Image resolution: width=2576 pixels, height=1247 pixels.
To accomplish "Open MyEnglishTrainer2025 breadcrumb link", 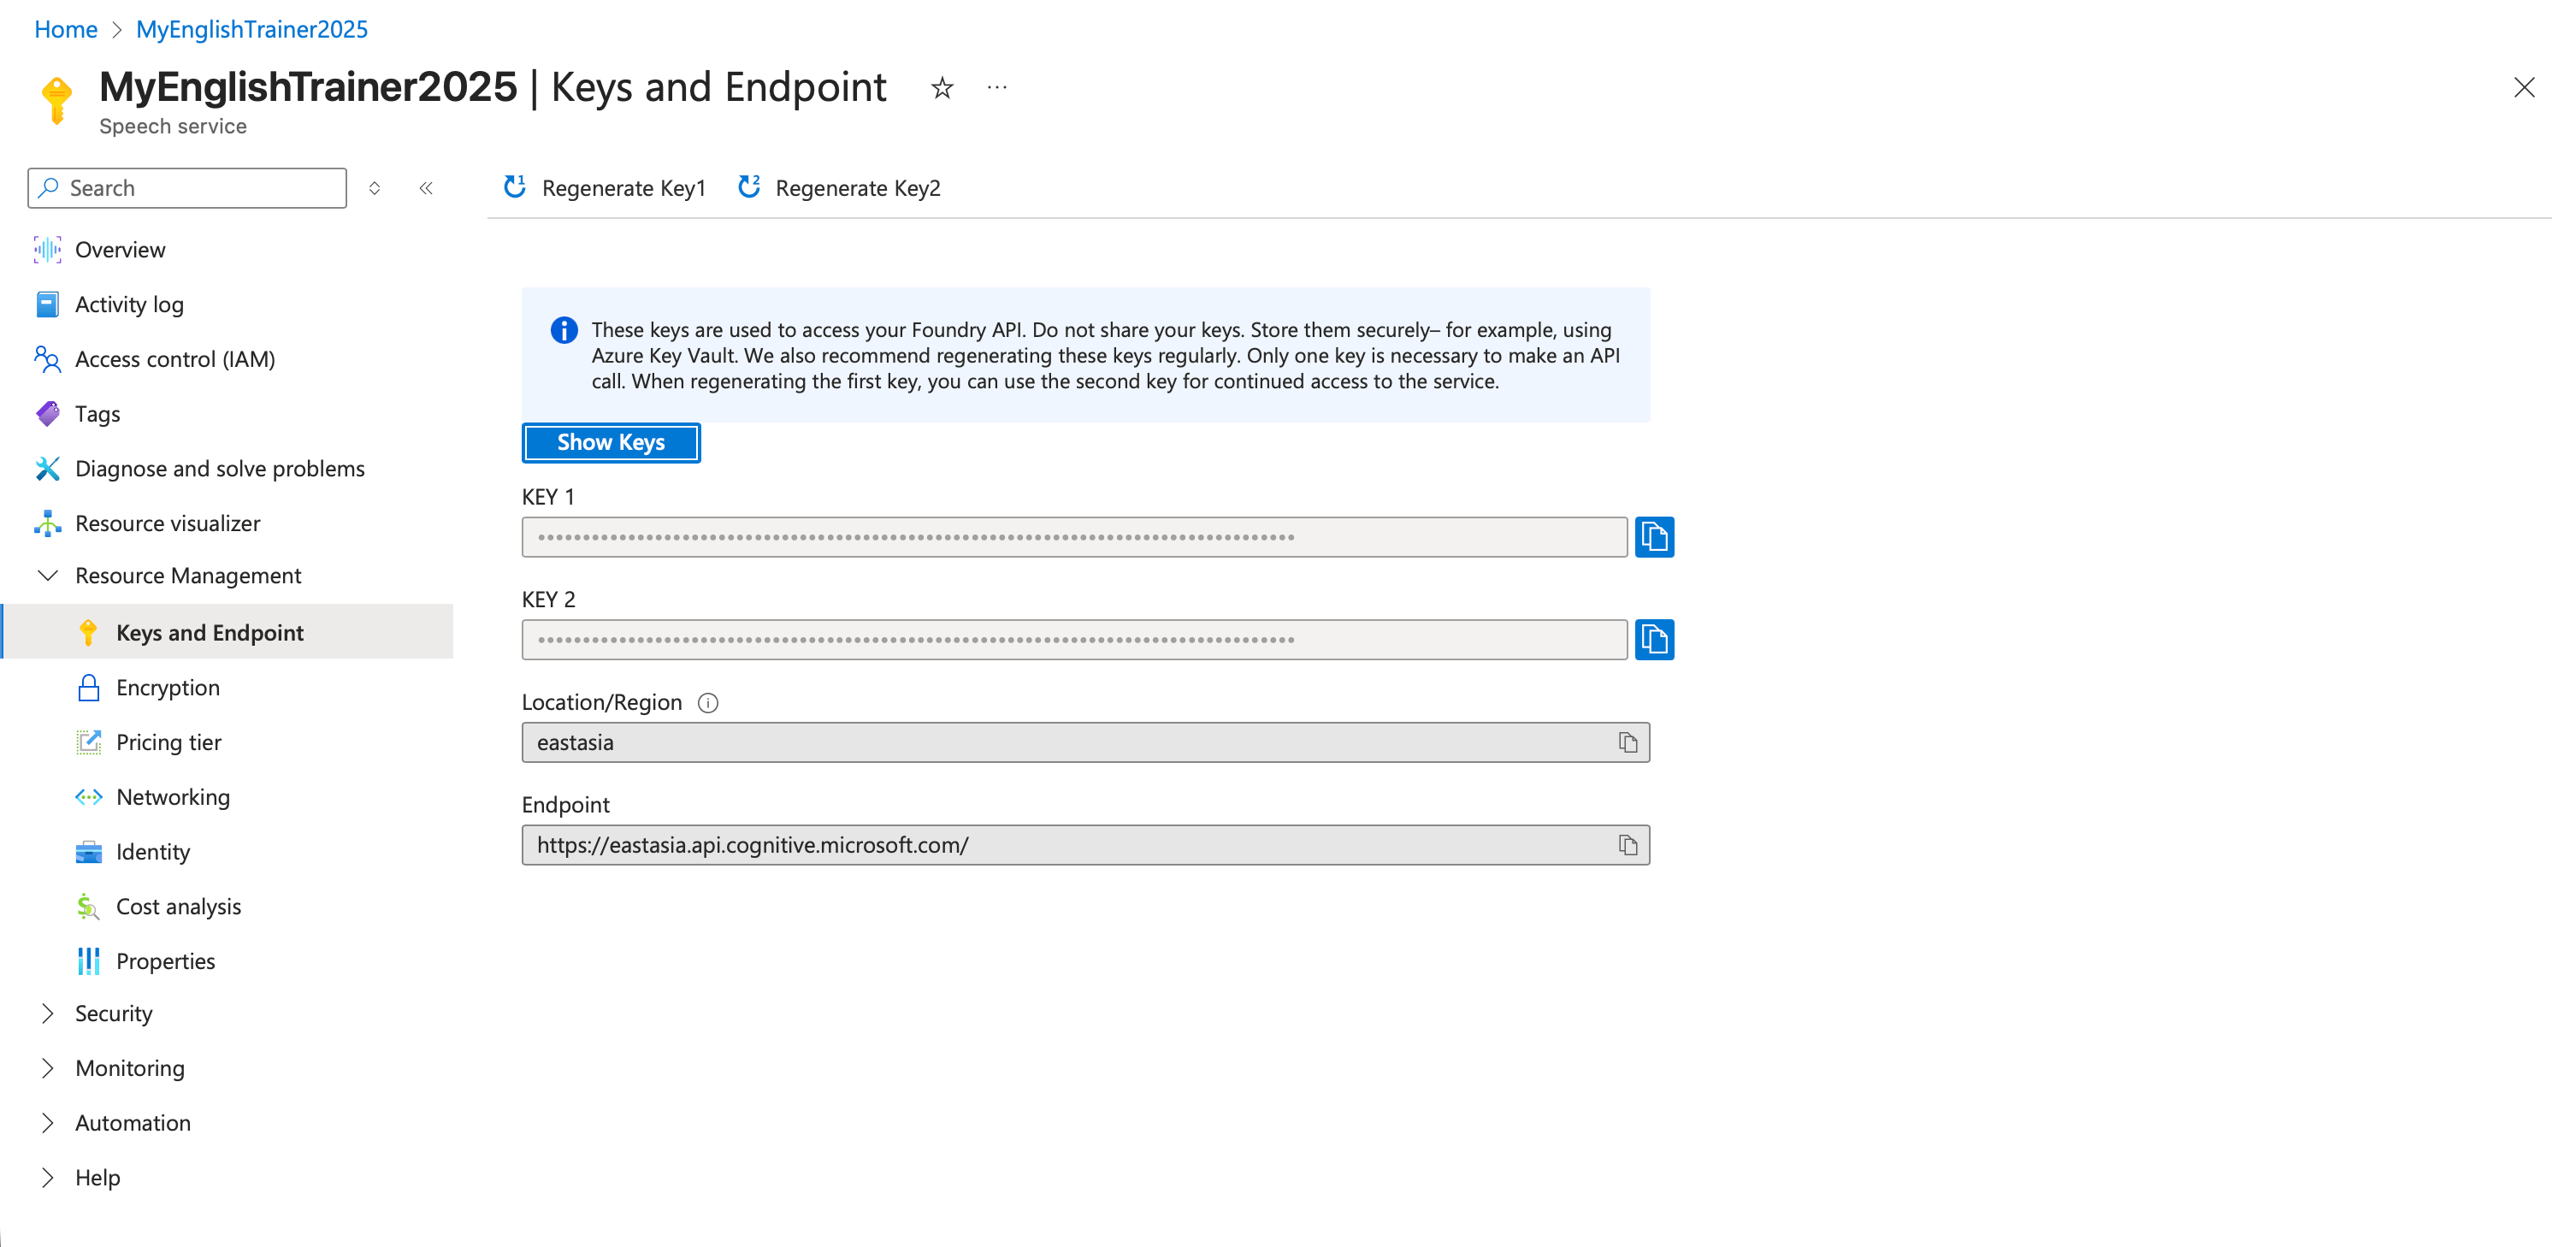I will 252,29.
